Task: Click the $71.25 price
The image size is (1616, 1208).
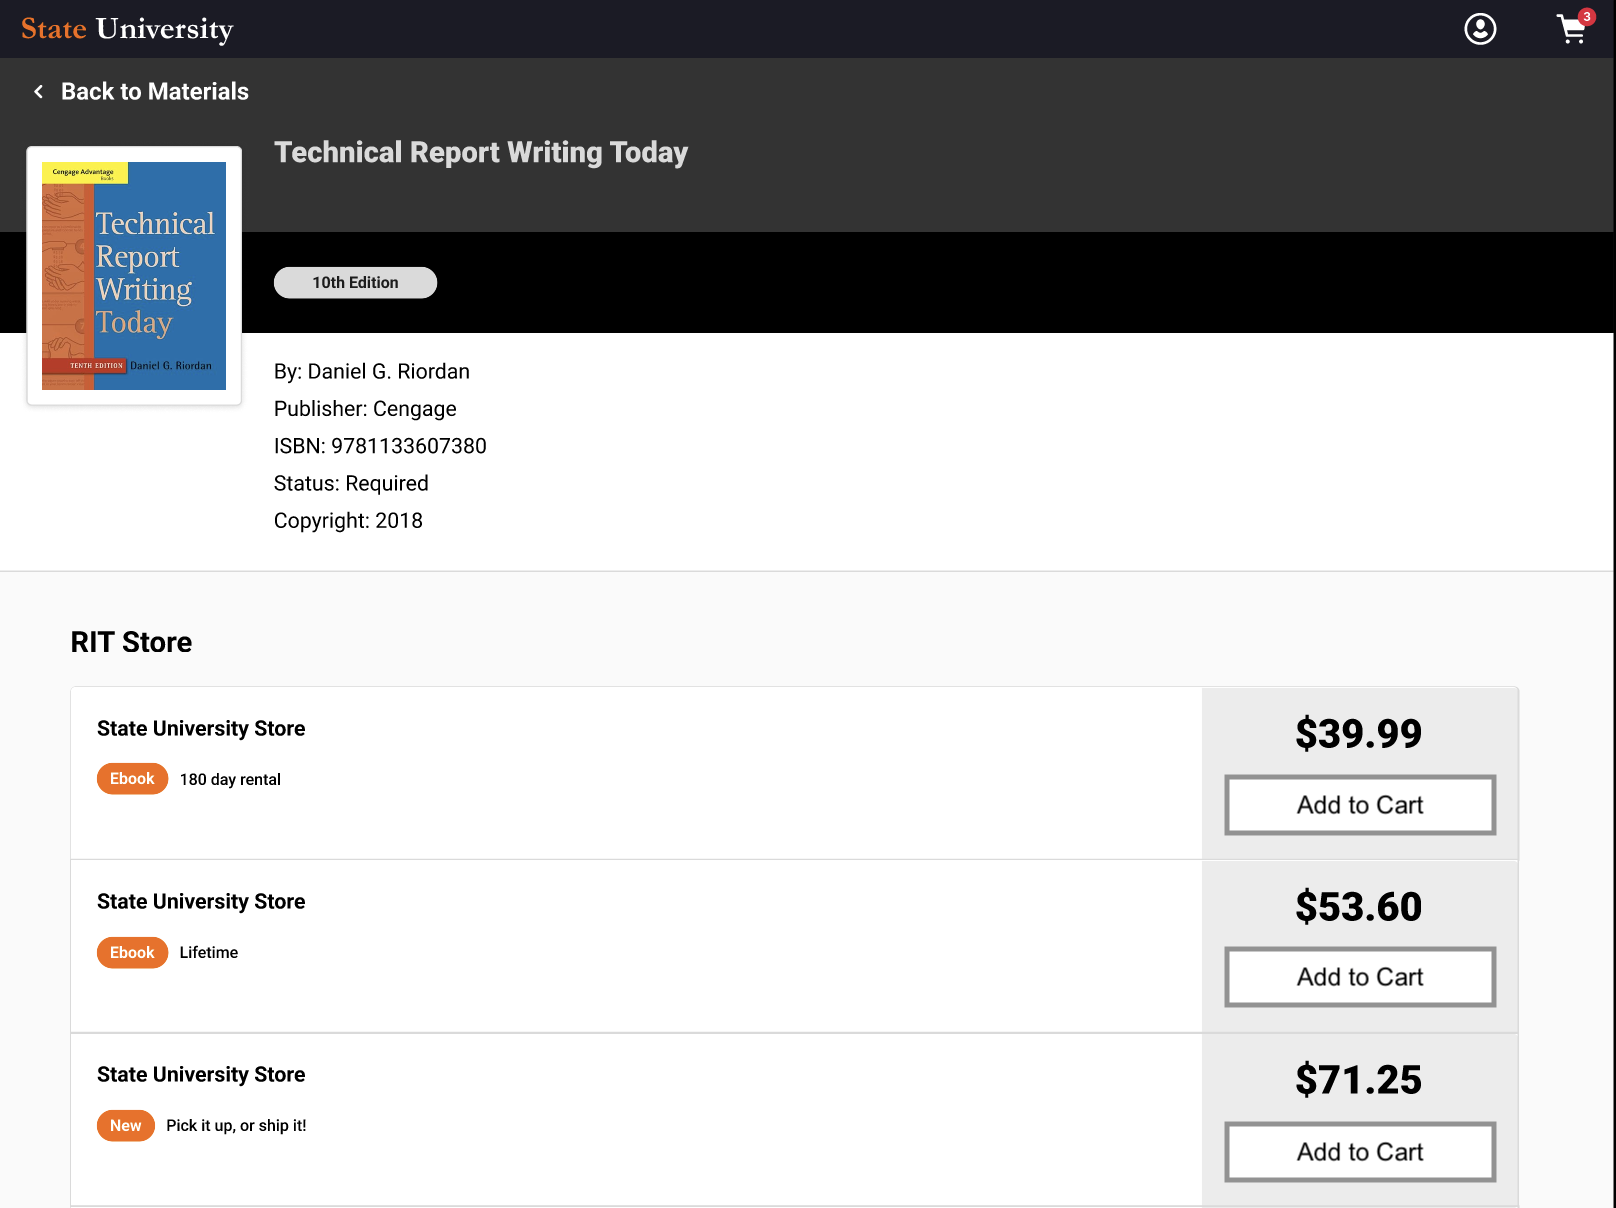Action: click(x=1359, y=1080)
